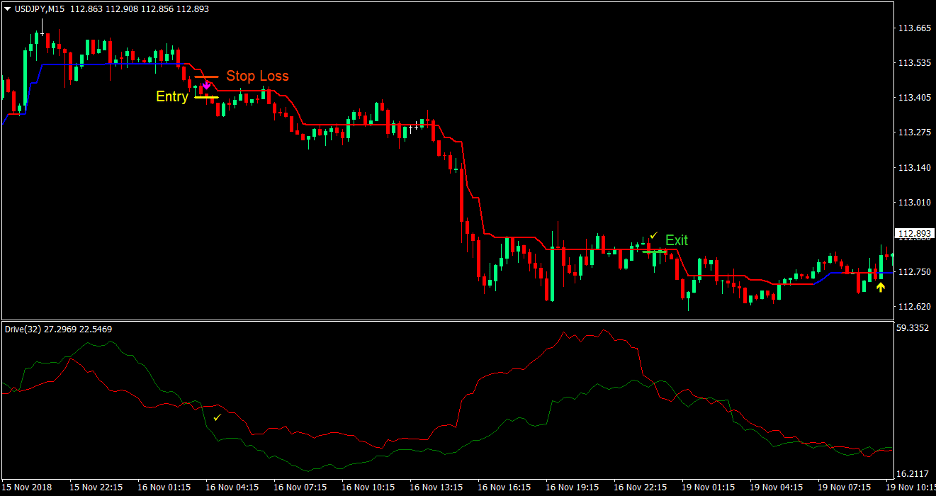This screenshot has height=496, width=936.
Task: Click the 19 Nov 04:15 time label
Action: 777,488
